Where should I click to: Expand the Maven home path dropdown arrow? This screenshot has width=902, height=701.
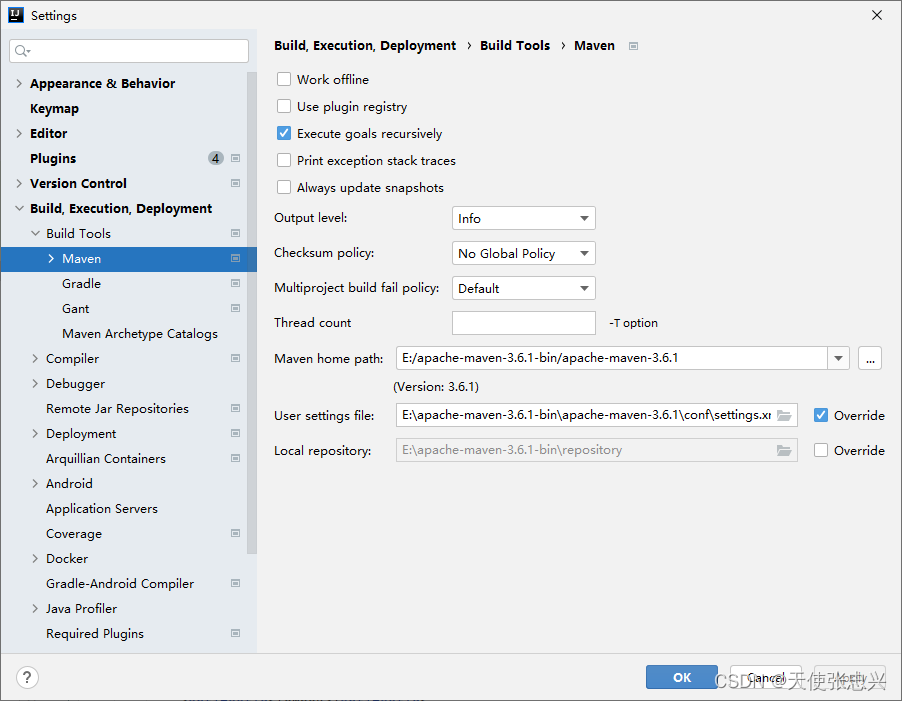[838, 358]
